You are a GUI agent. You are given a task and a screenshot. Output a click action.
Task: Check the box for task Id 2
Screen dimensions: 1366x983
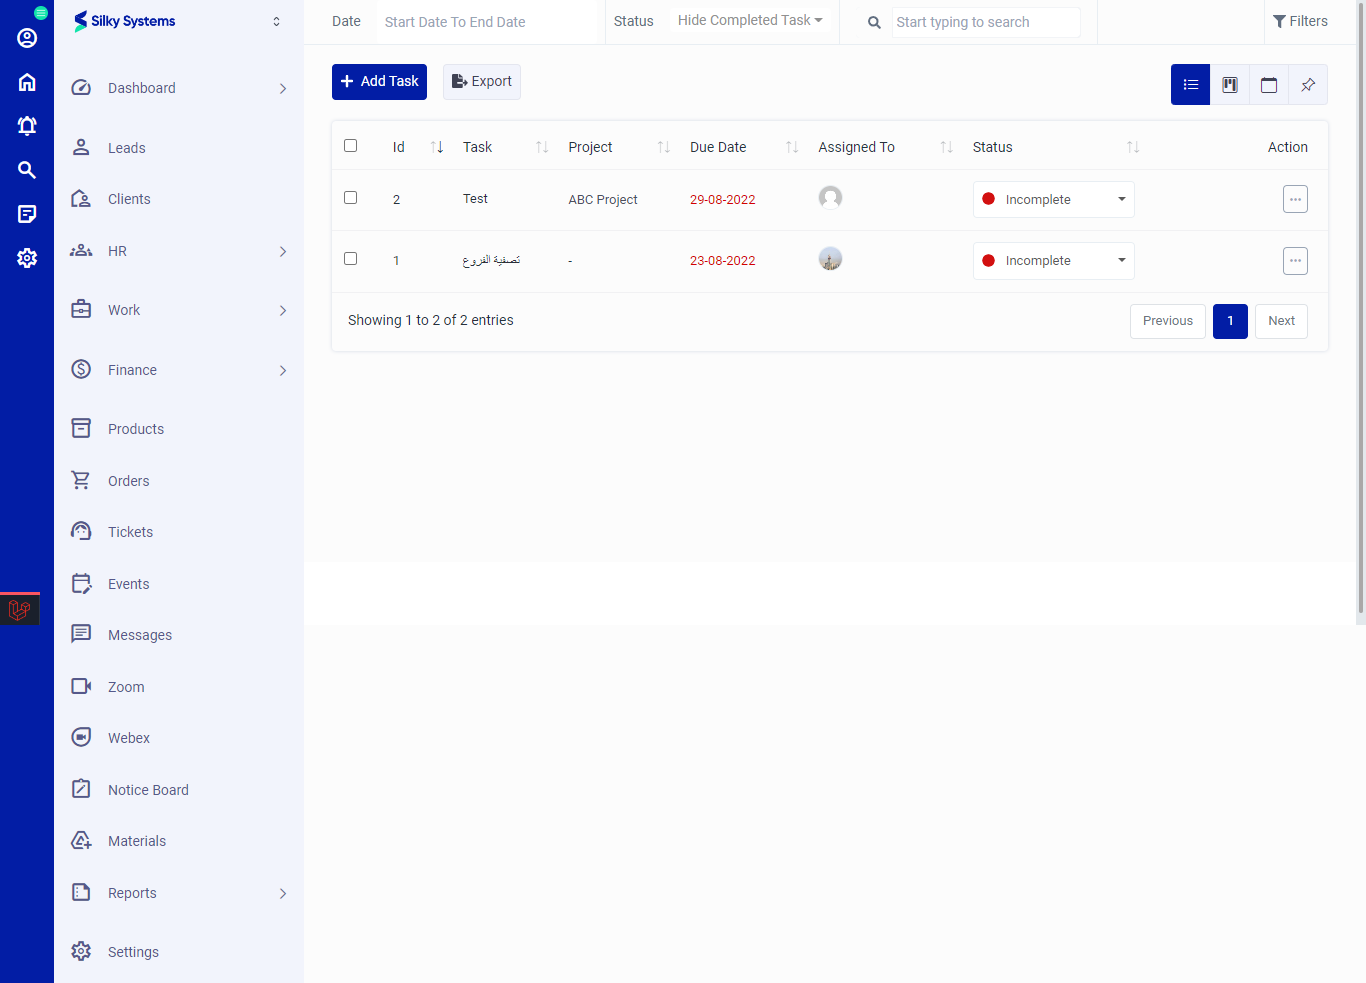350,198
